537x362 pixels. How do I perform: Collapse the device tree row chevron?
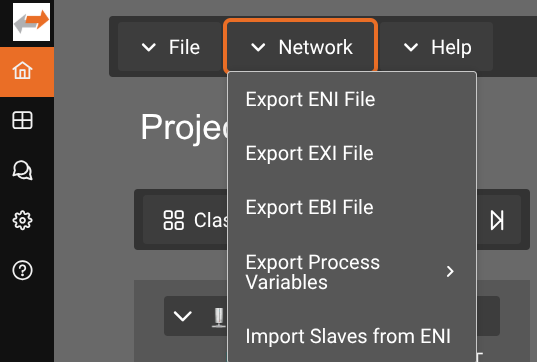(183, 316)
